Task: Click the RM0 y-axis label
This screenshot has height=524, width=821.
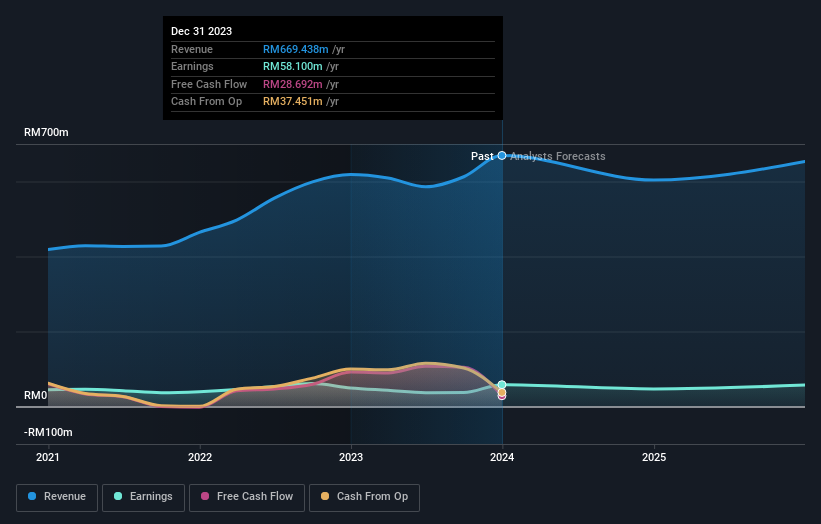Action: [36, 395]
